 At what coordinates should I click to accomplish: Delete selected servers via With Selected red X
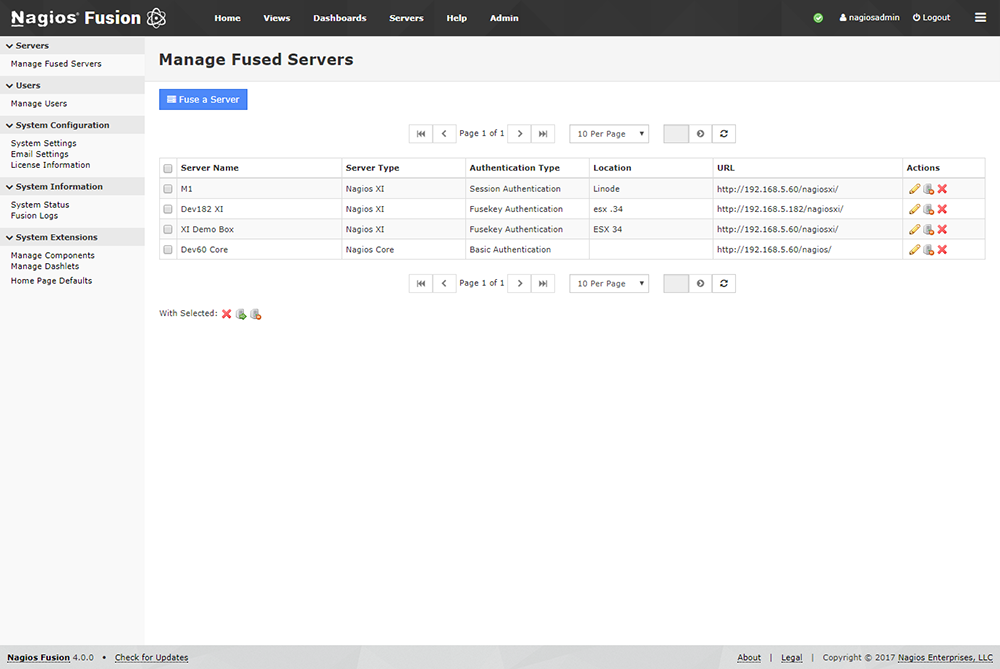click(x=226, y=314)
